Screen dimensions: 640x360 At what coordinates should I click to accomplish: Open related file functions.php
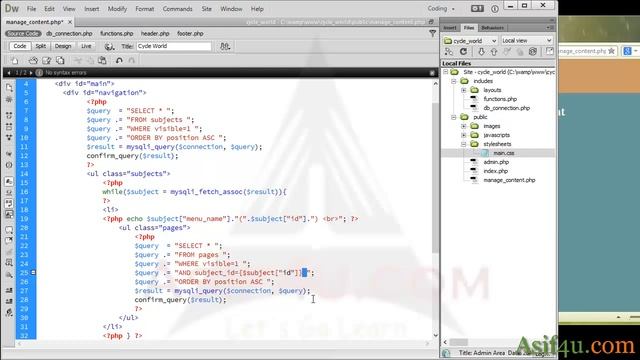pos(117,33)
